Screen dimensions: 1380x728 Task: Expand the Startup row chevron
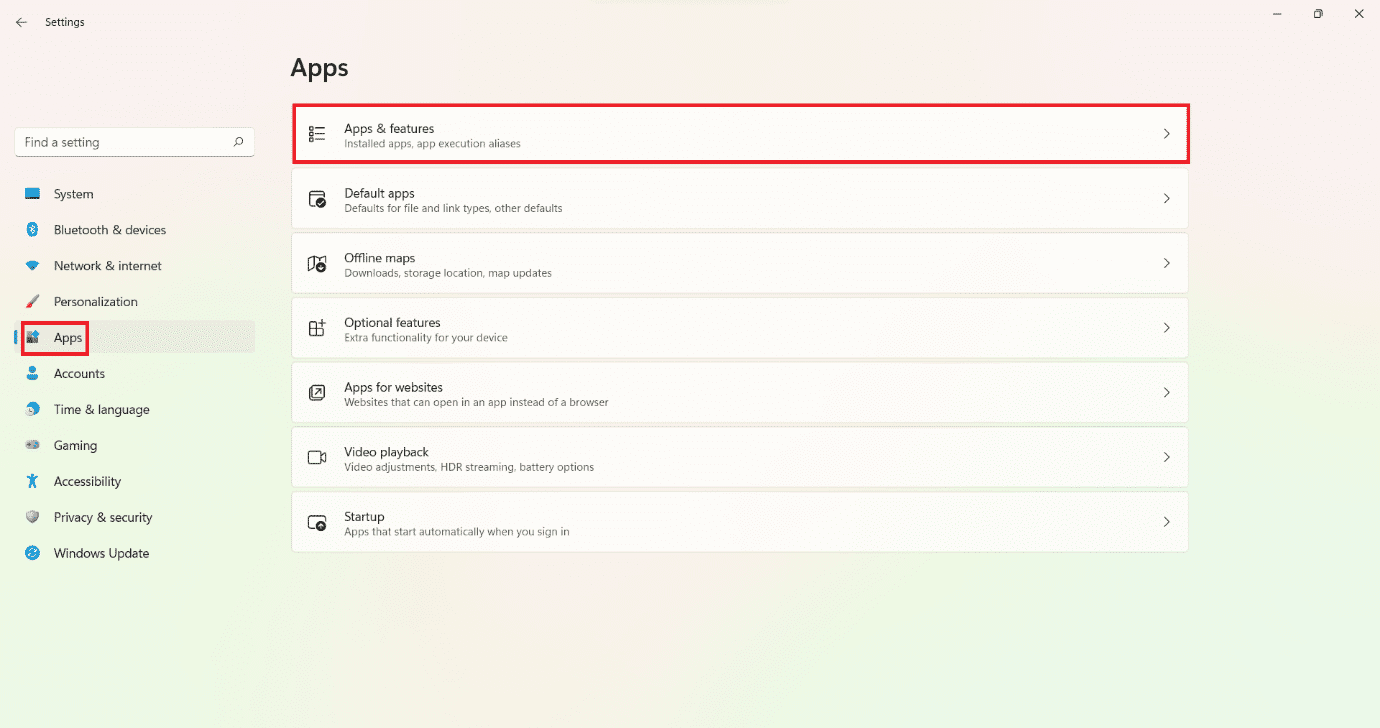1166,522
